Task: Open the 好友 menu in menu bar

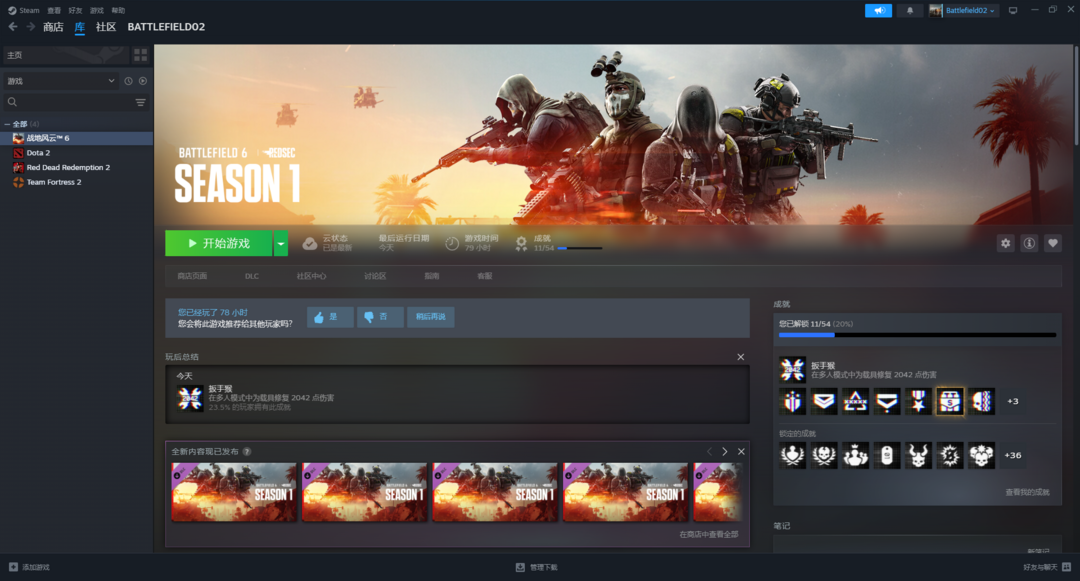Action: click(75, 10)
